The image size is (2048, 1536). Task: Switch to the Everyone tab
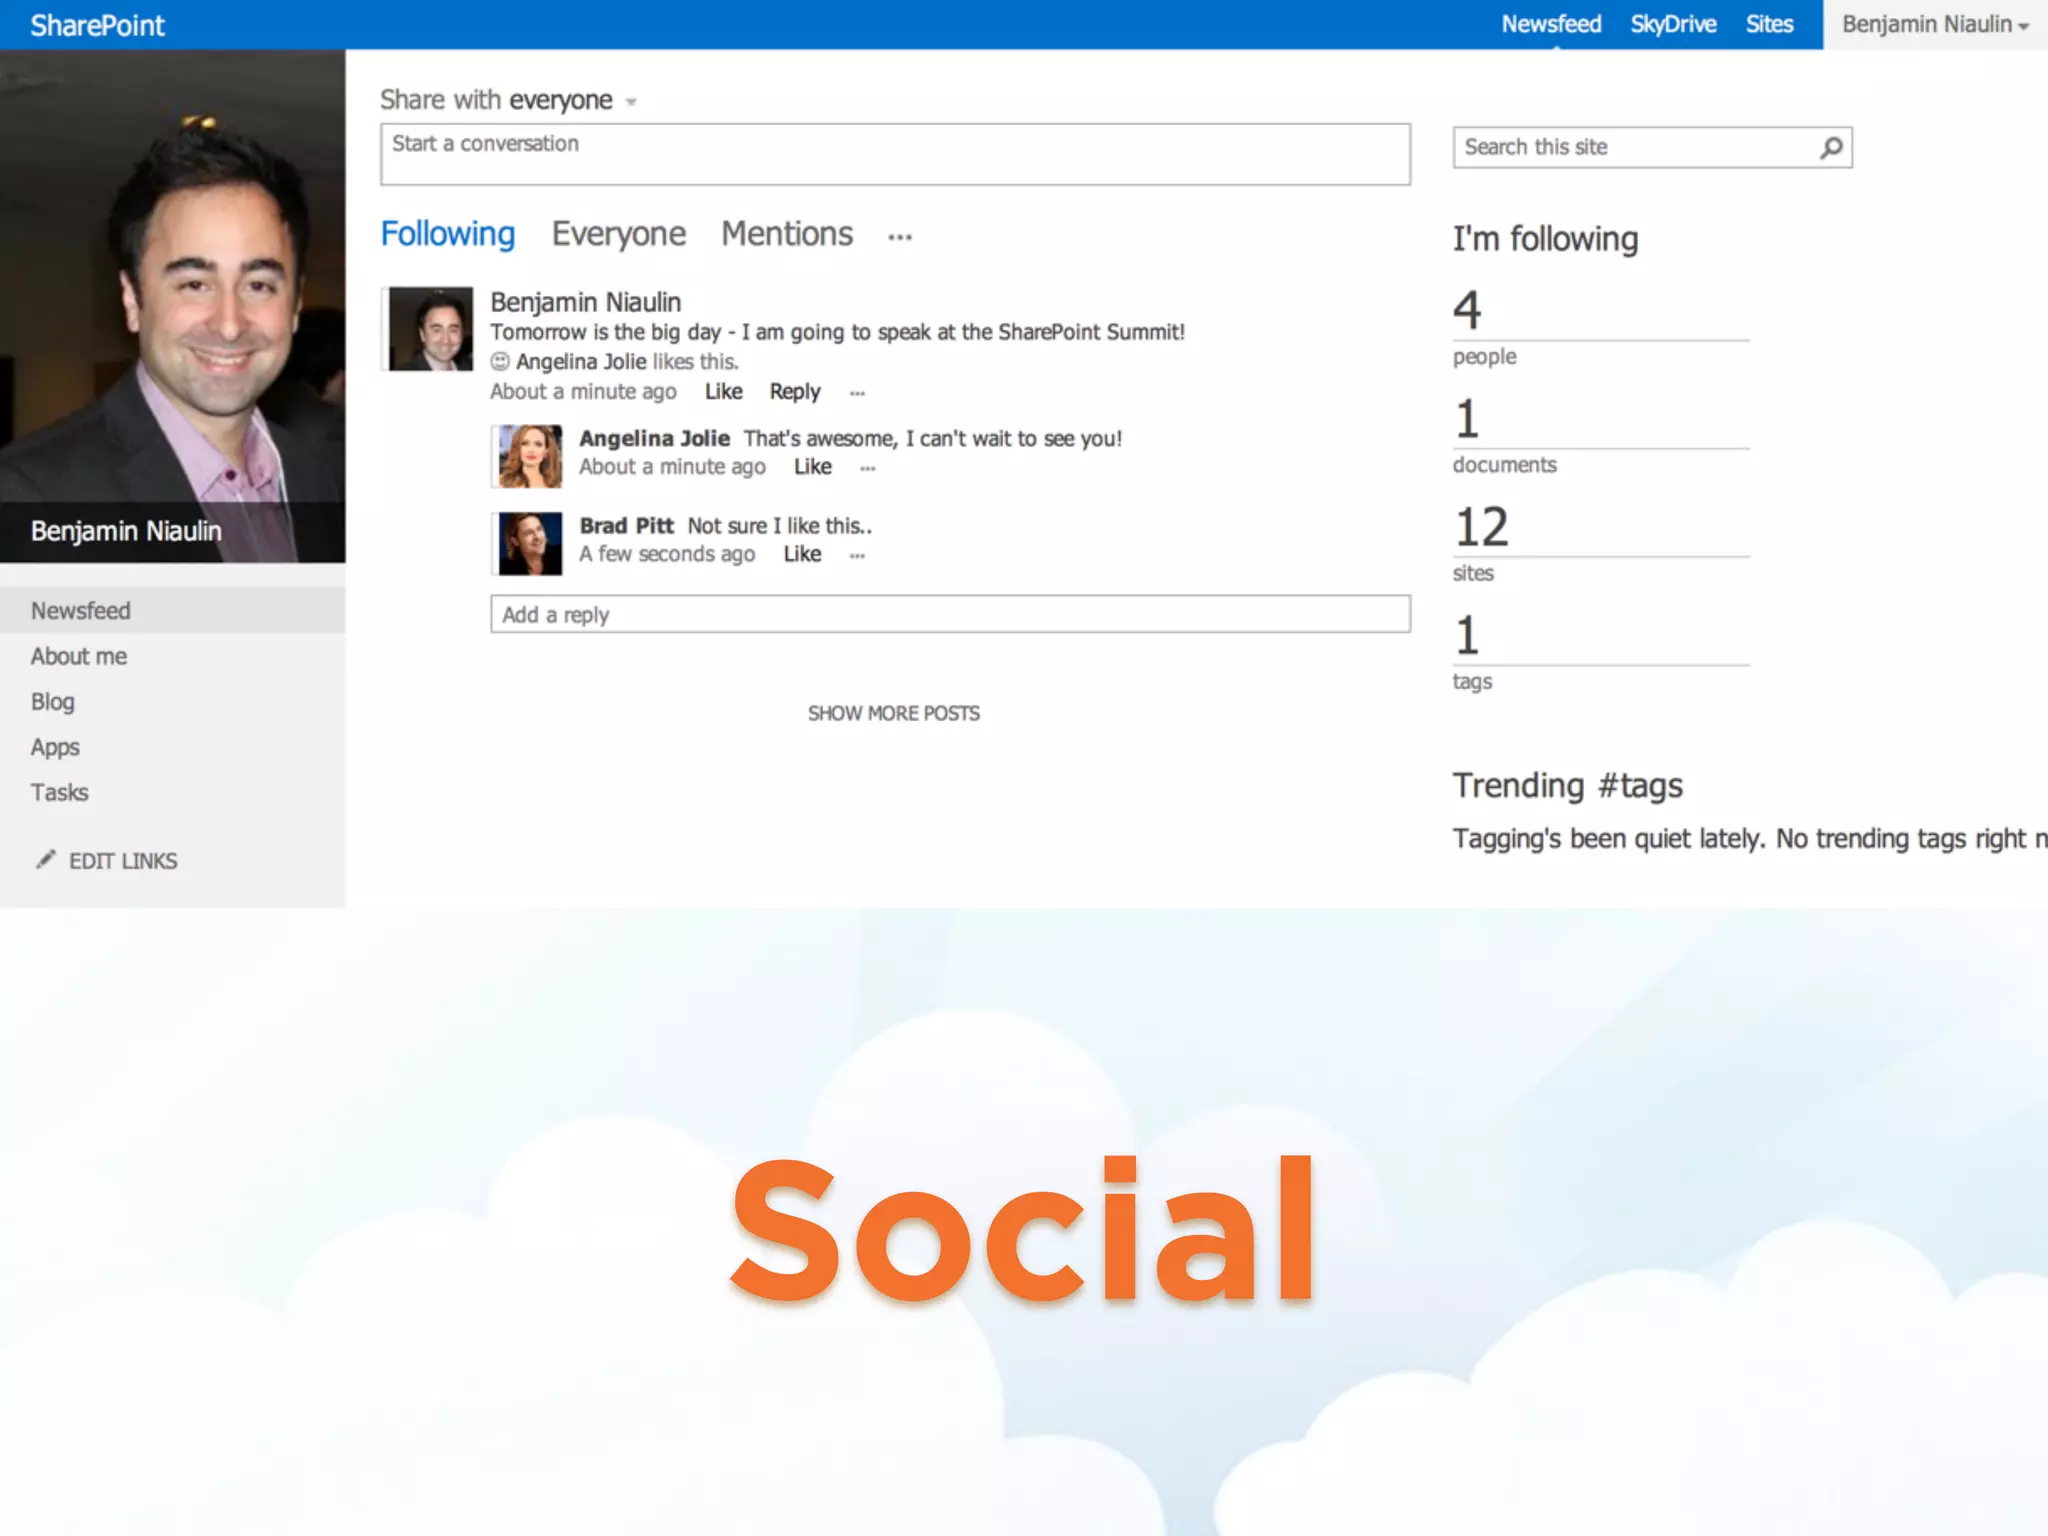point(619,234)
